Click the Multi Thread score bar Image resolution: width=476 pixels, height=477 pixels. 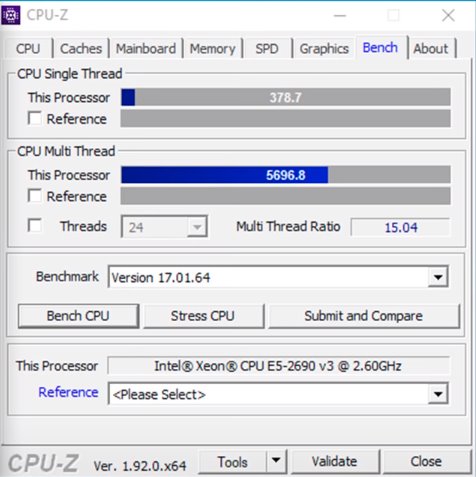click(286, 175)
